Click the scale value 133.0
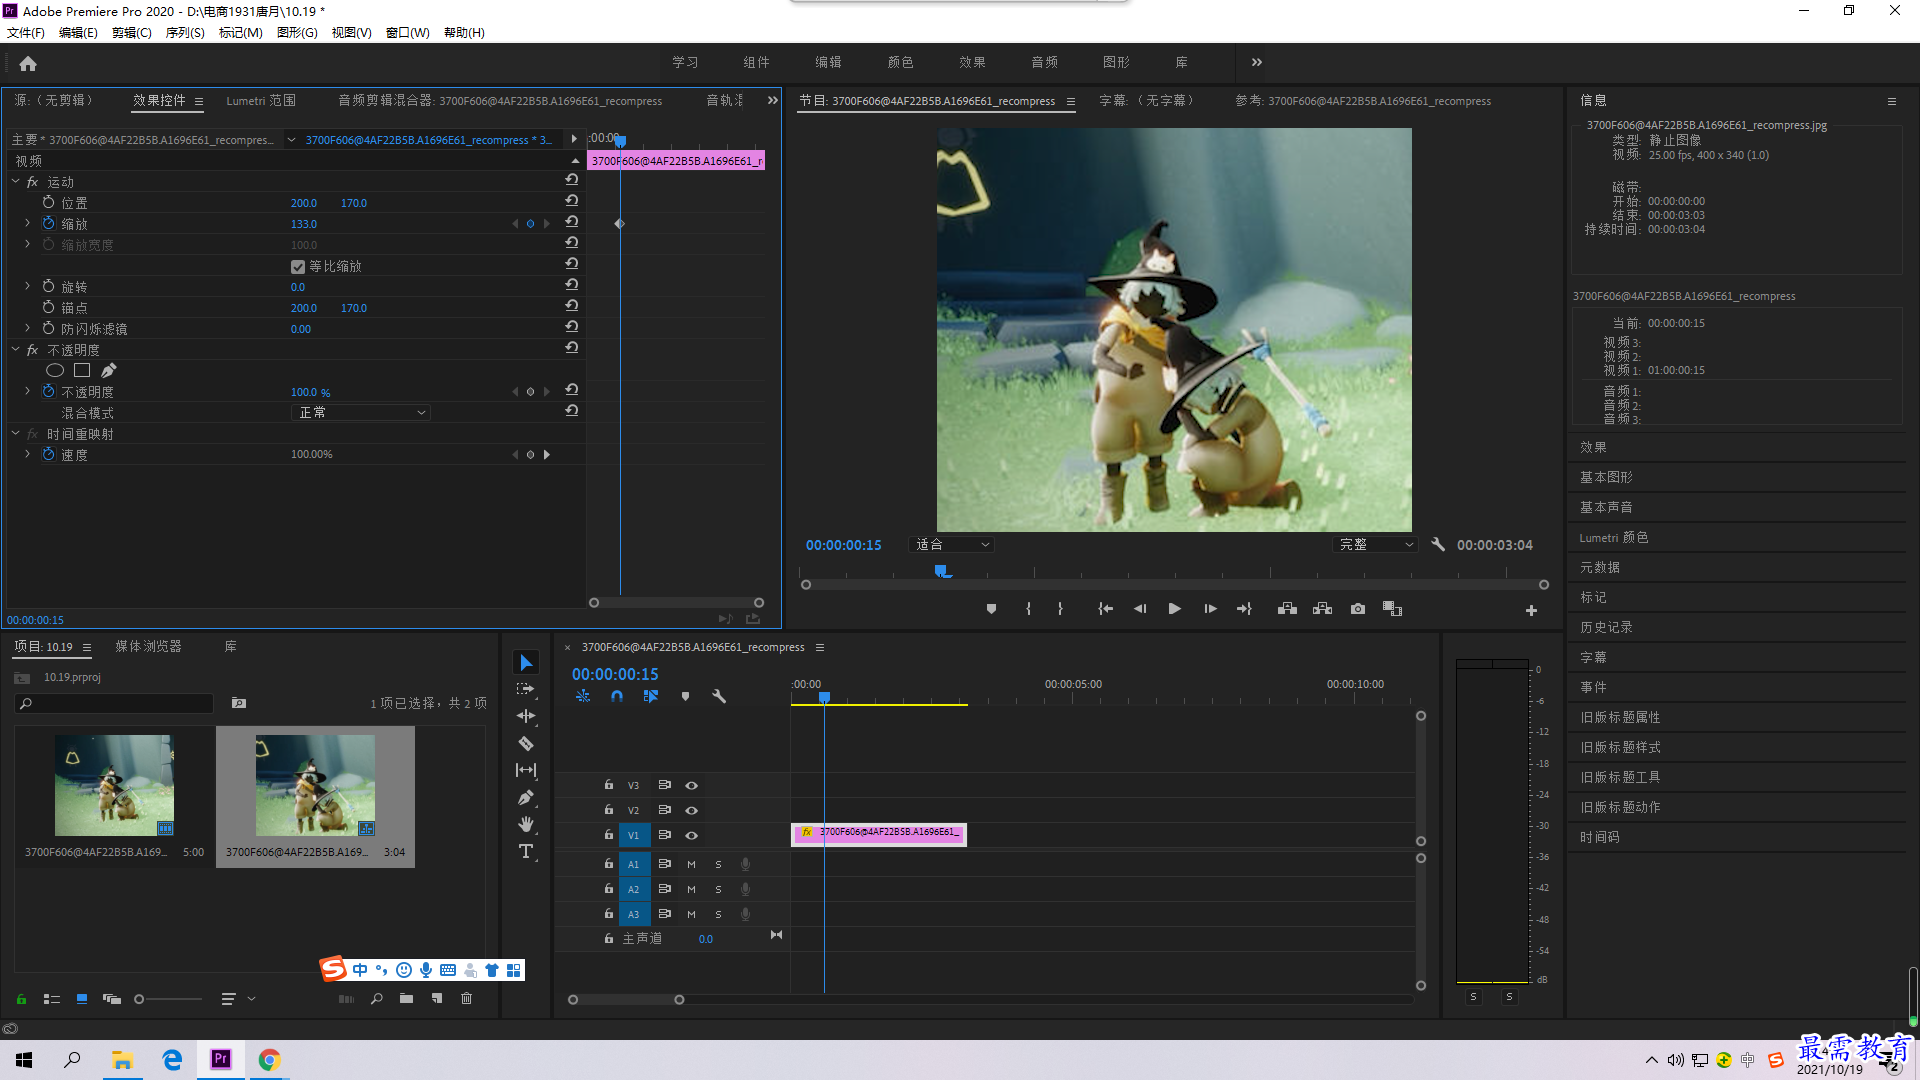 [304, 225]
